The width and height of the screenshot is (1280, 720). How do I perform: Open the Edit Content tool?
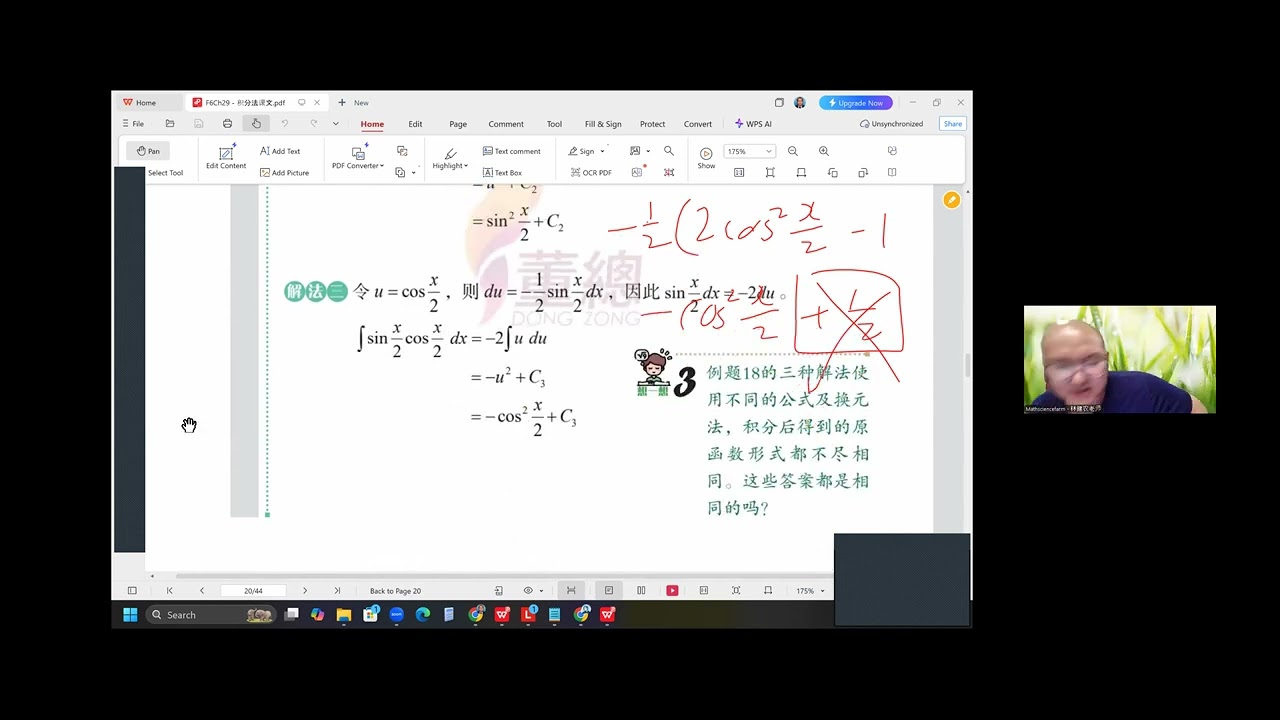[226, 156]
